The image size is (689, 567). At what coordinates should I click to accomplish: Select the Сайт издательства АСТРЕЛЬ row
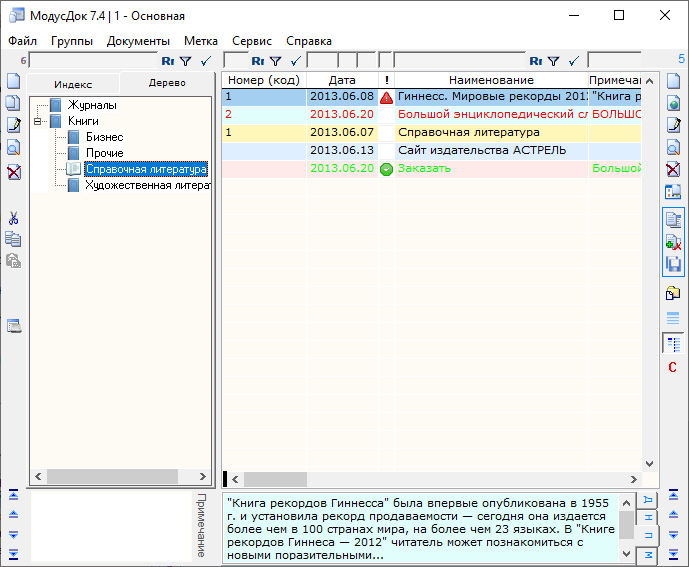coord(481,150)
